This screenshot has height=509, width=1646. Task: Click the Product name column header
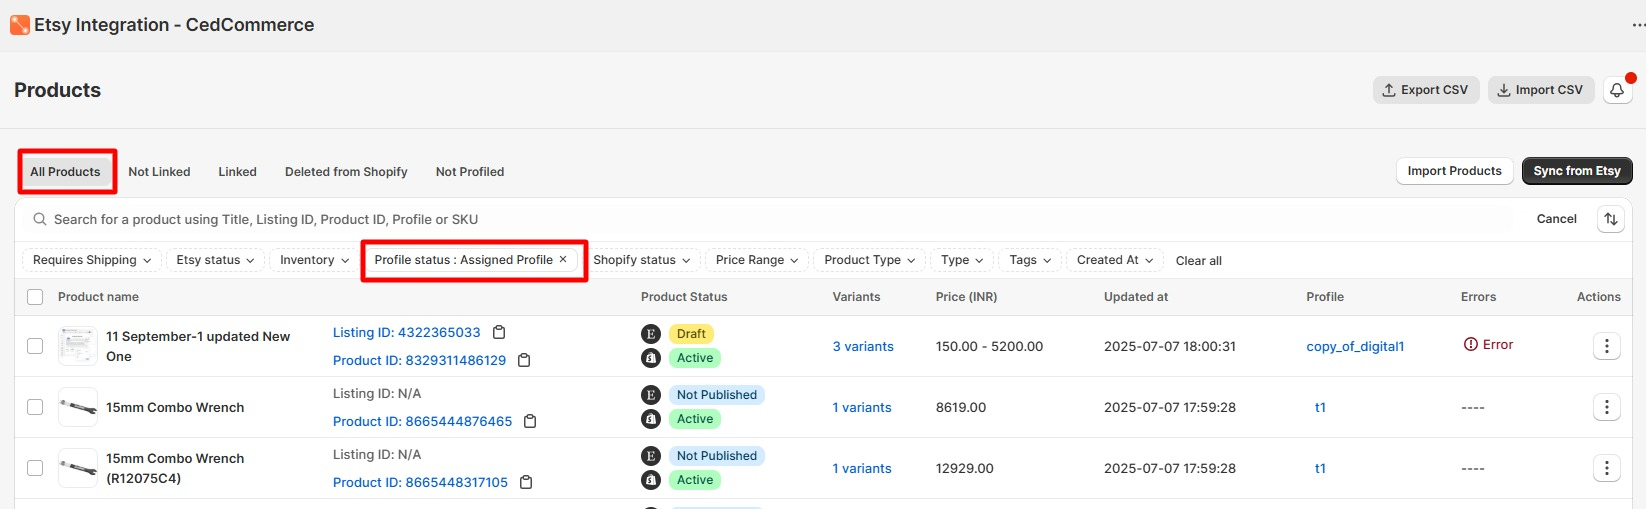click(x=98, y=297)
